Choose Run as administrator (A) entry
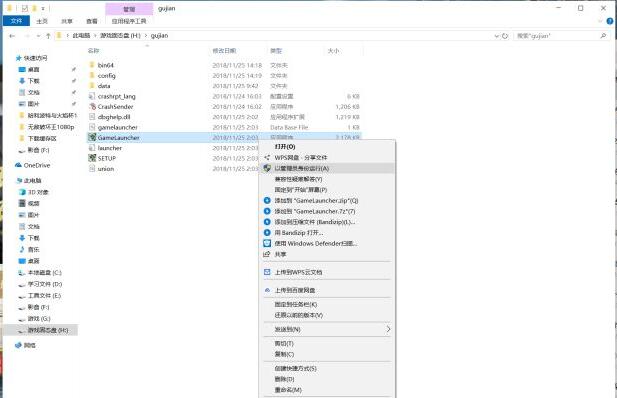The width and height of the screenshot is (617, 398). tap(327, 168)
